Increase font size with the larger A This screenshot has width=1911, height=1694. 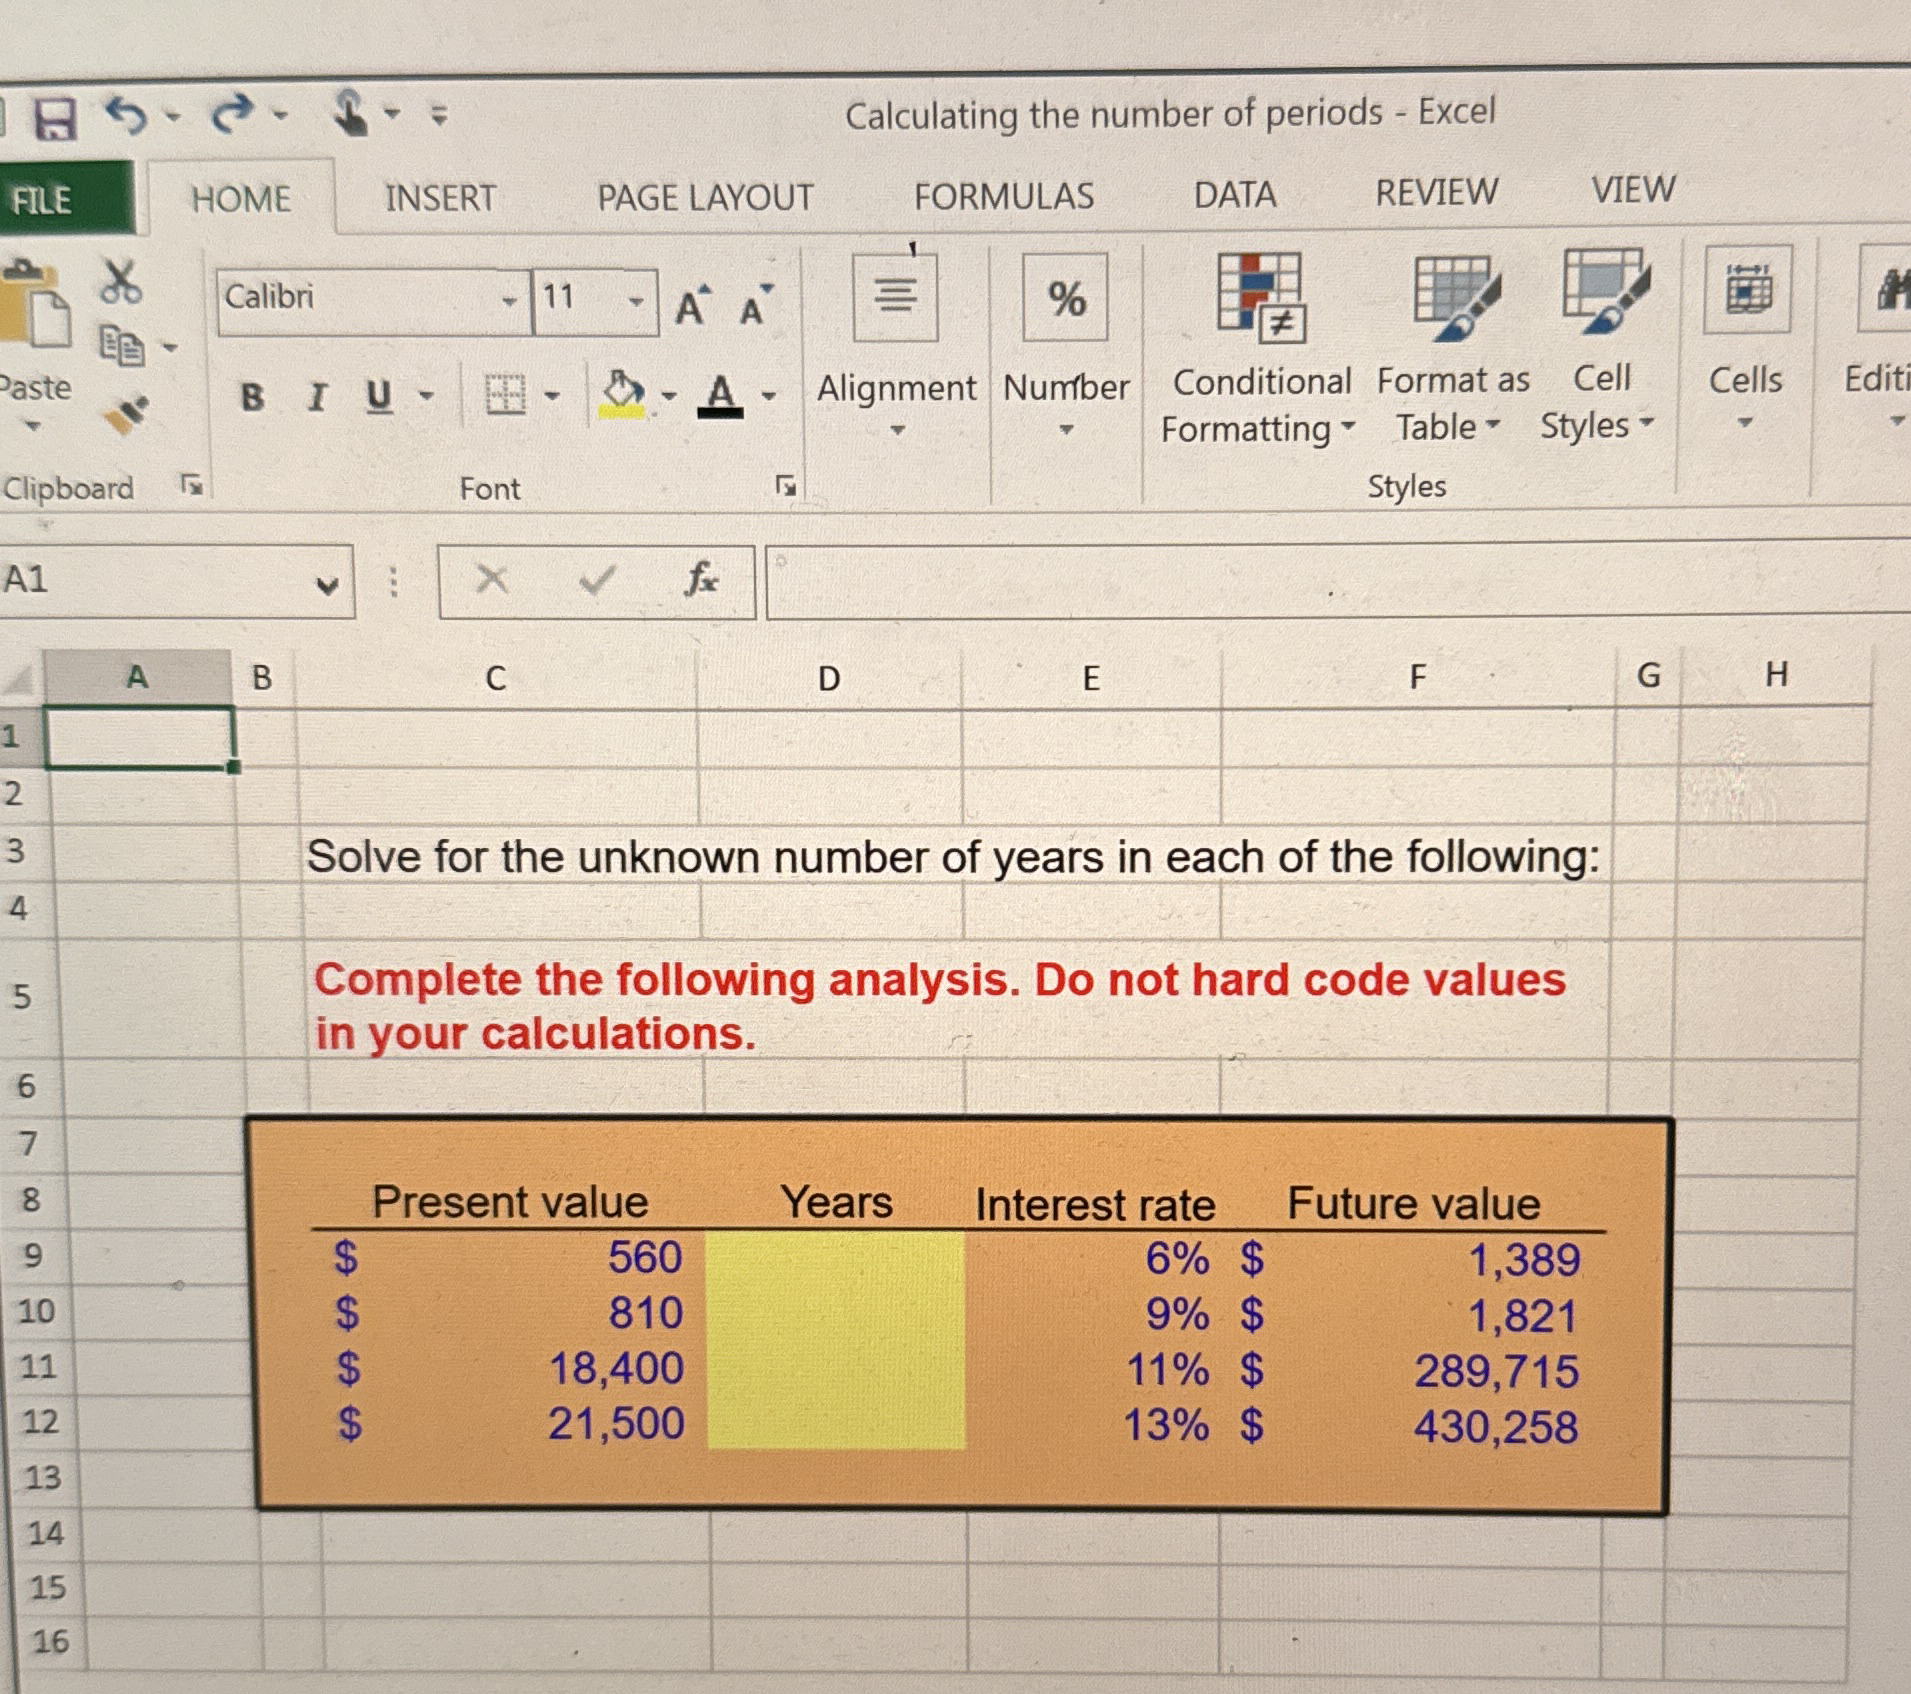(692, 305)
